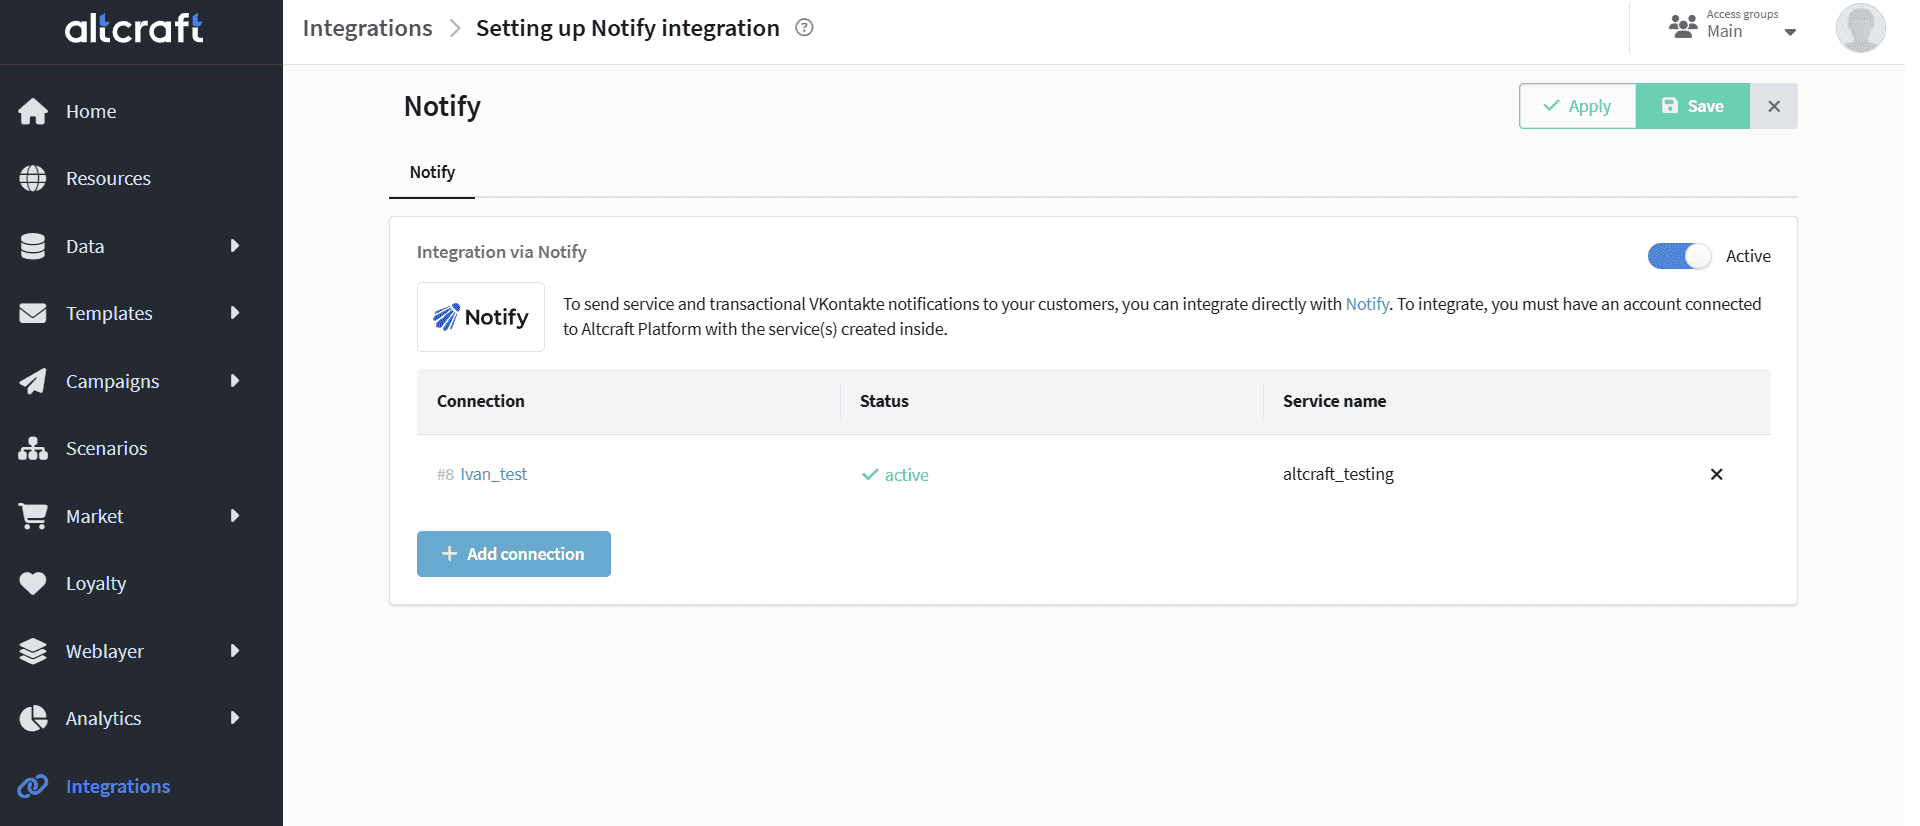Click the Connection column header
The image size is (1920, 826).
[x=481, y=401]
